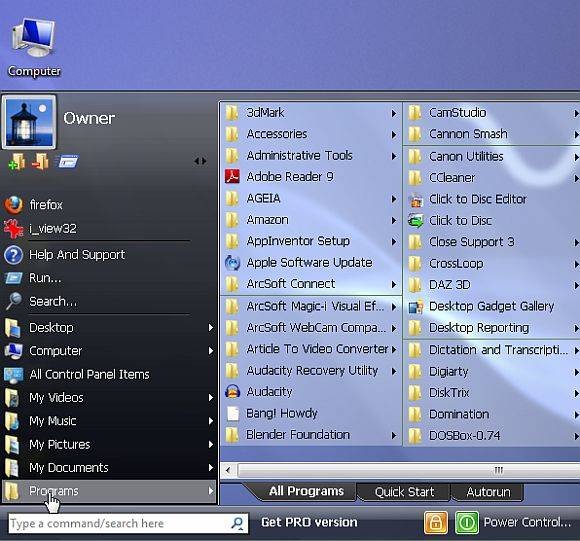The image size is (580, 541).
Task: Open the Cannon Smash folder
Action: (492, 134)
